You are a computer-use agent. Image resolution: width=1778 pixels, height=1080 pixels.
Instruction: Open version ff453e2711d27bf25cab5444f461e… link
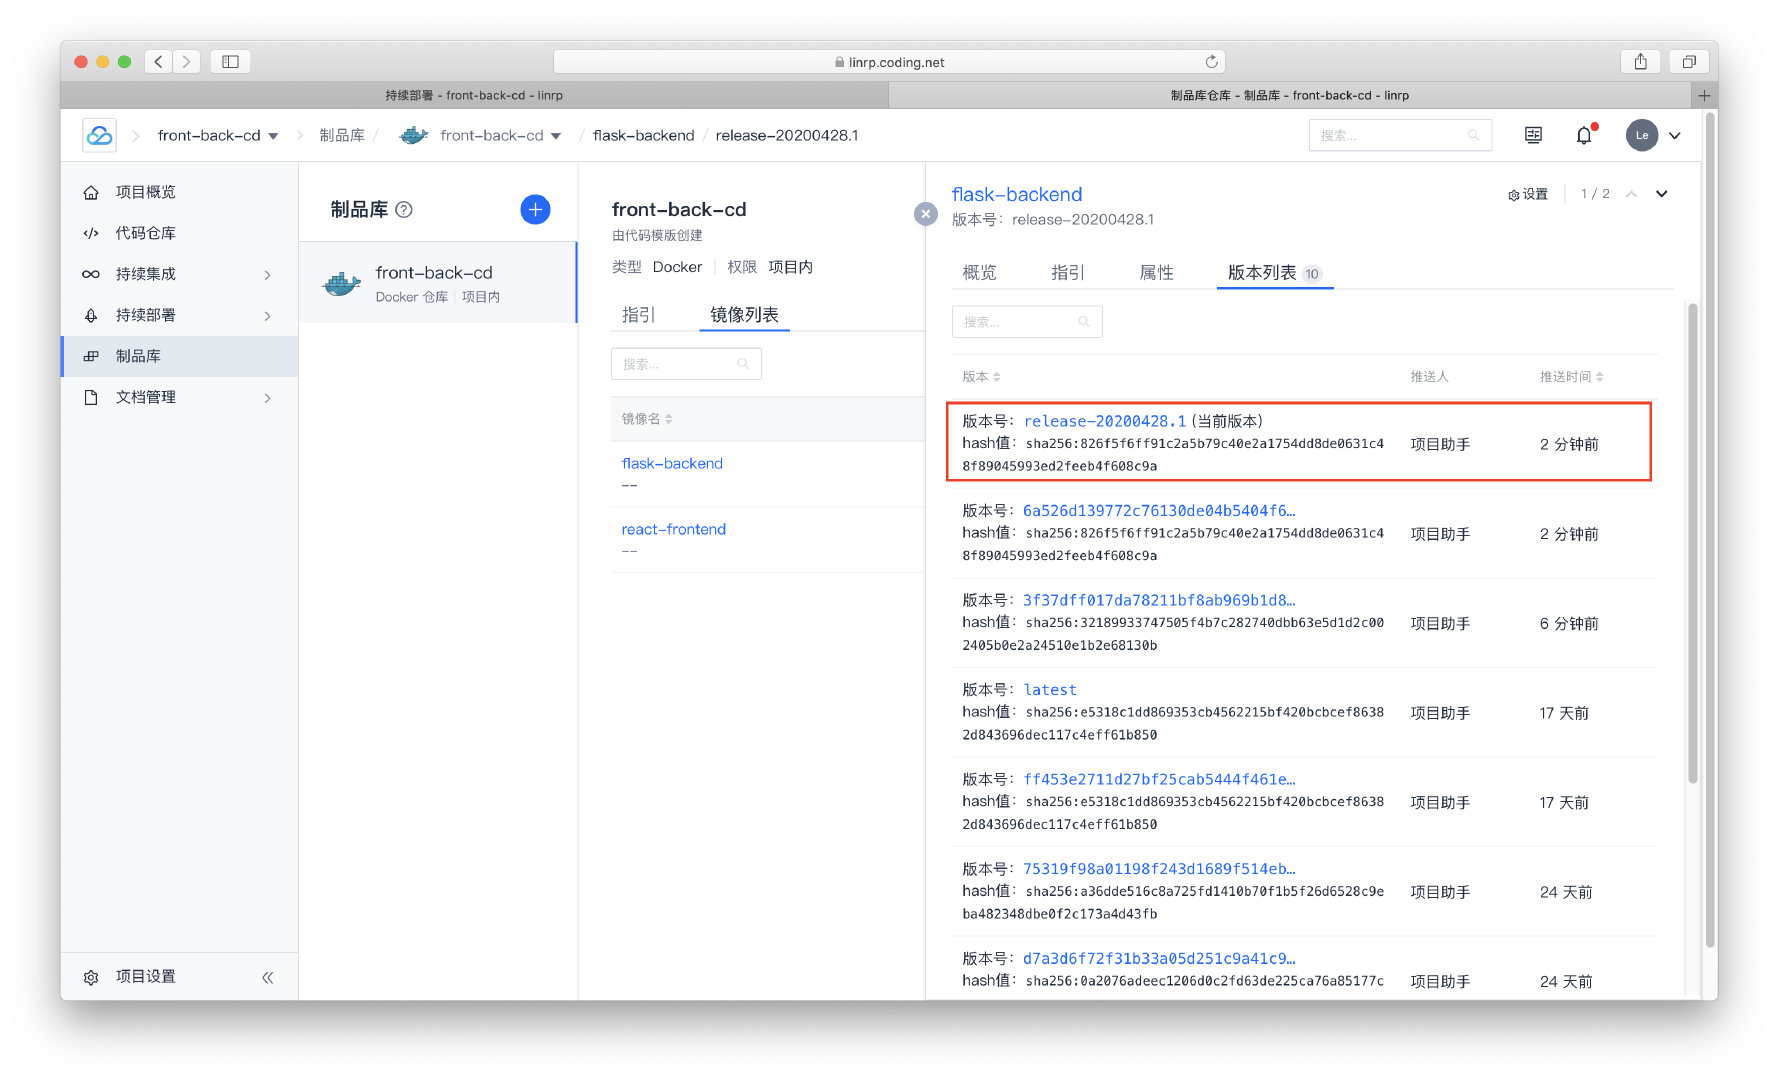1159,779
